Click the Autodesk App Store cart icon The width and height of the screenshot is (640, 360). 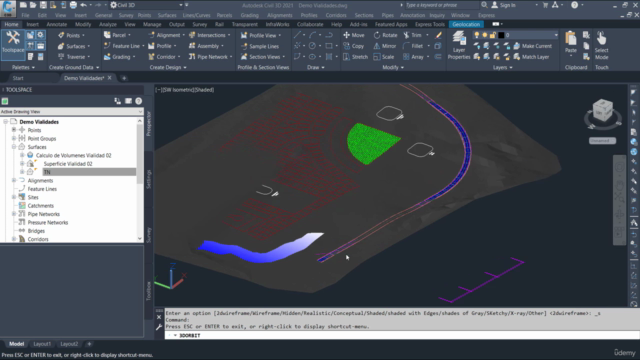click(x=545, y=5)
